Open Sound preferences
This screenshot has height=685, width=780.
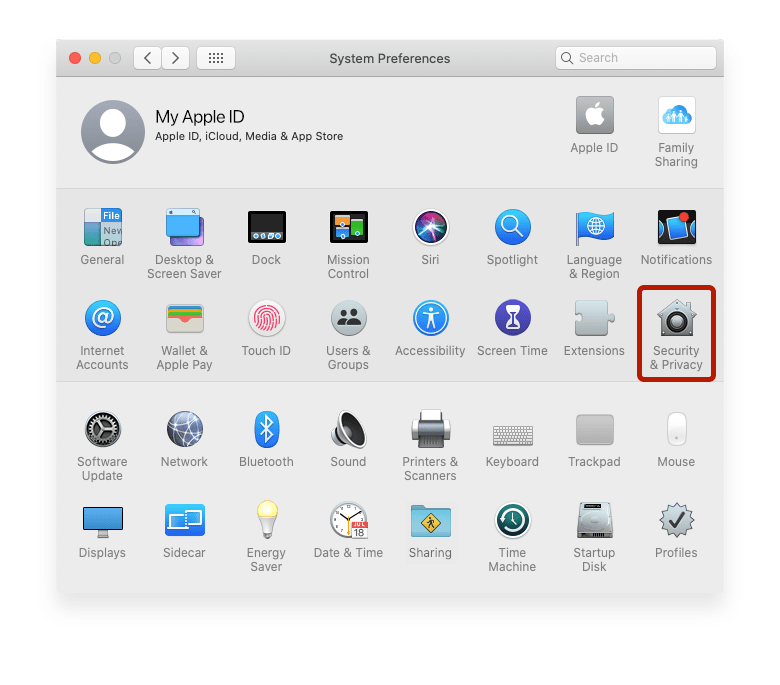click(349, 429)
